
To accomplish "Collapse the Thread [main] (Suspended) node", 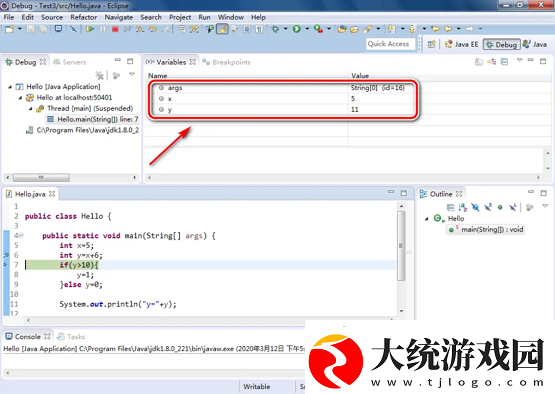I will tap(30, 109).
